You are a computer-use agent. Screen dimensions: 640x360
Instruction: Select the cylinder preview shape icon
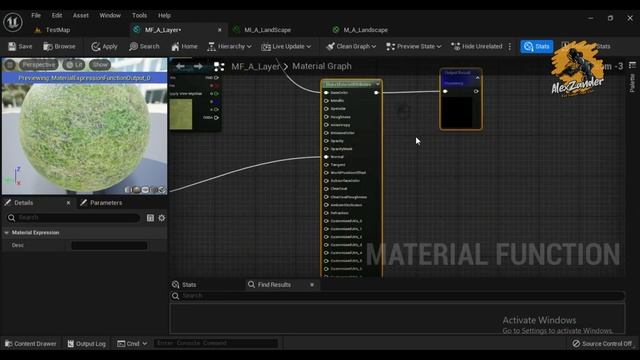[x=128, y=190]
